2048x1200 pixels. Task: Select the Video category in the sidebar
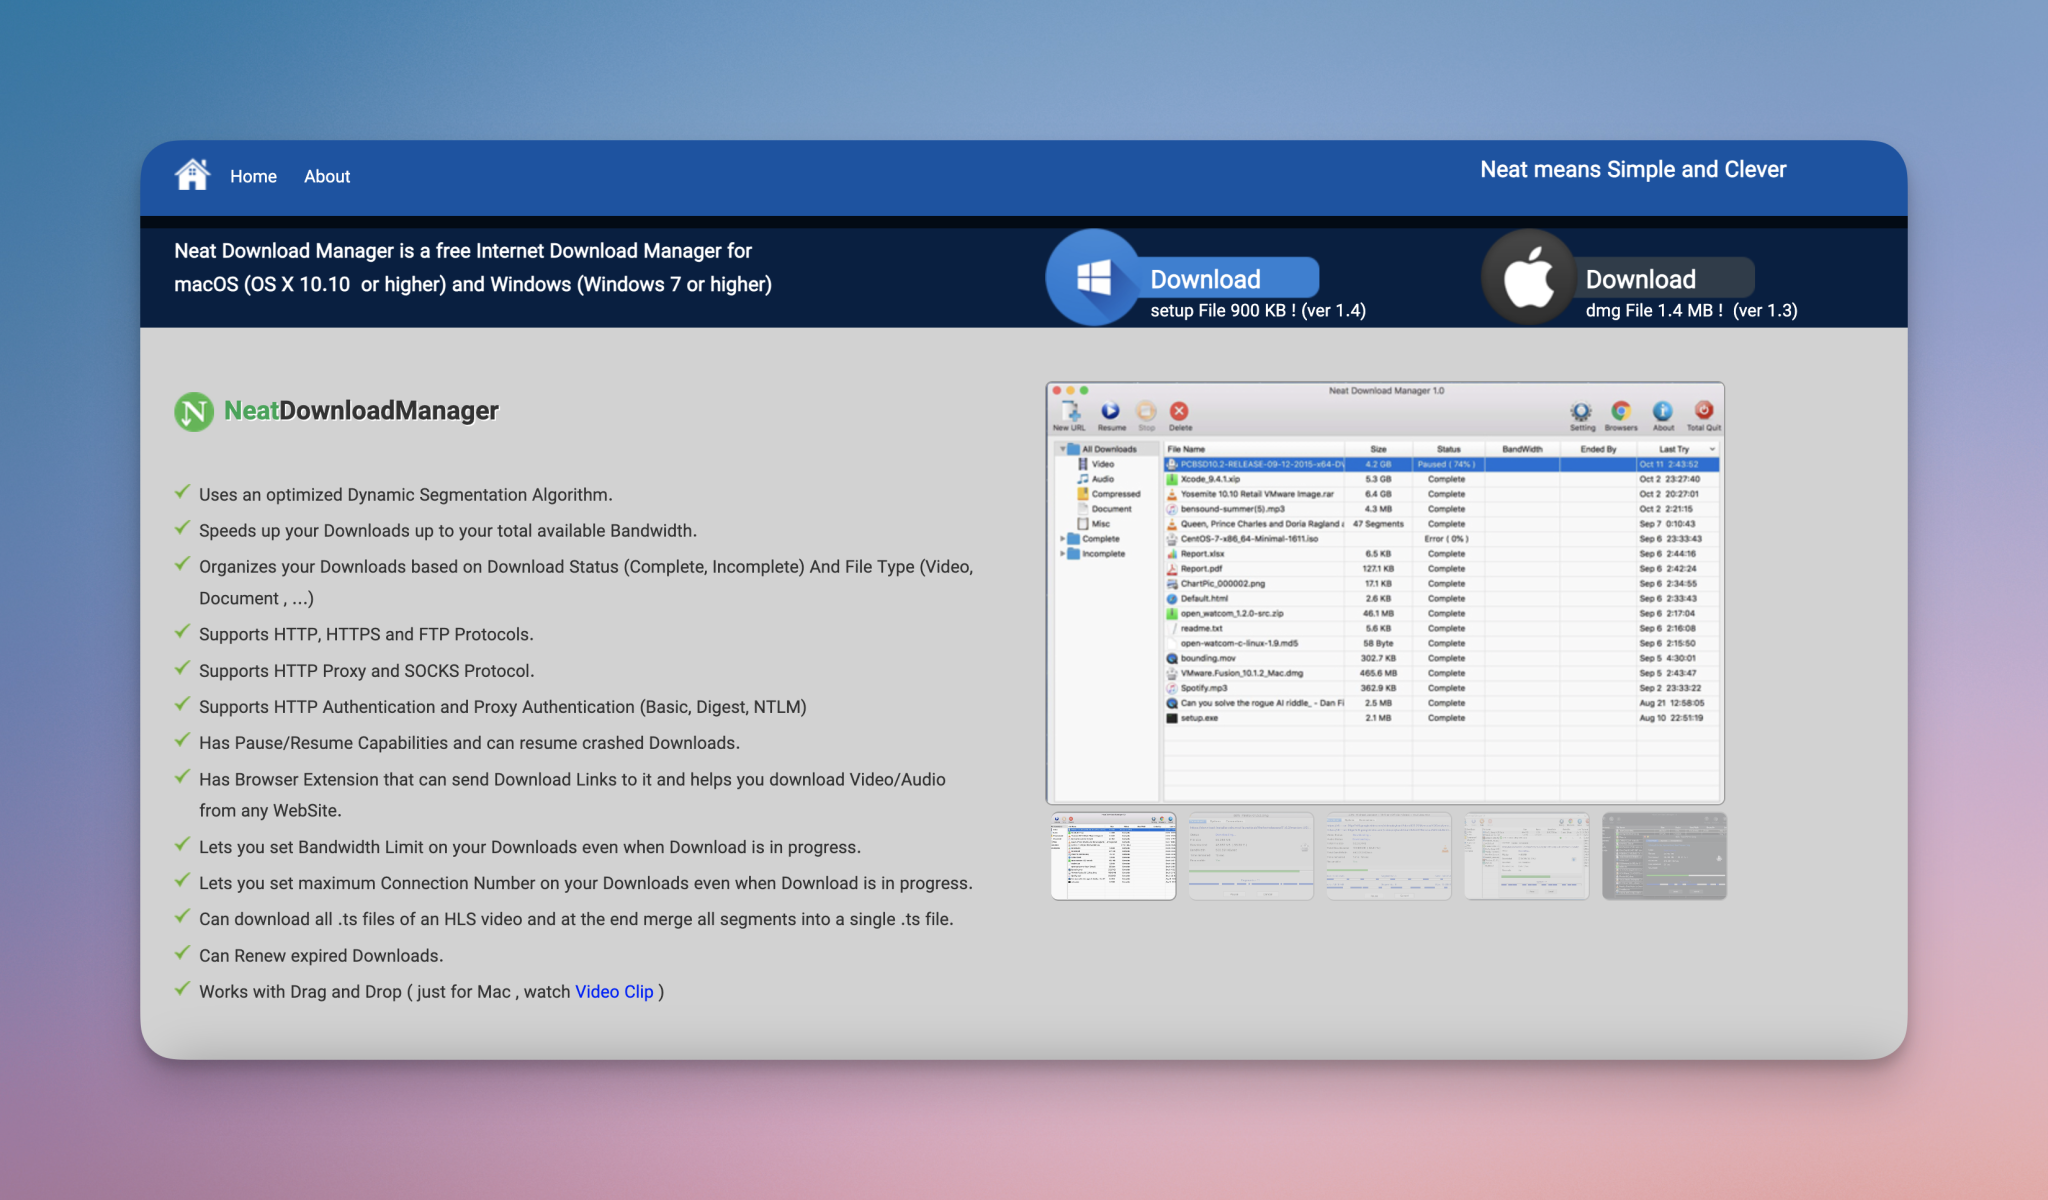[1103, 464]
